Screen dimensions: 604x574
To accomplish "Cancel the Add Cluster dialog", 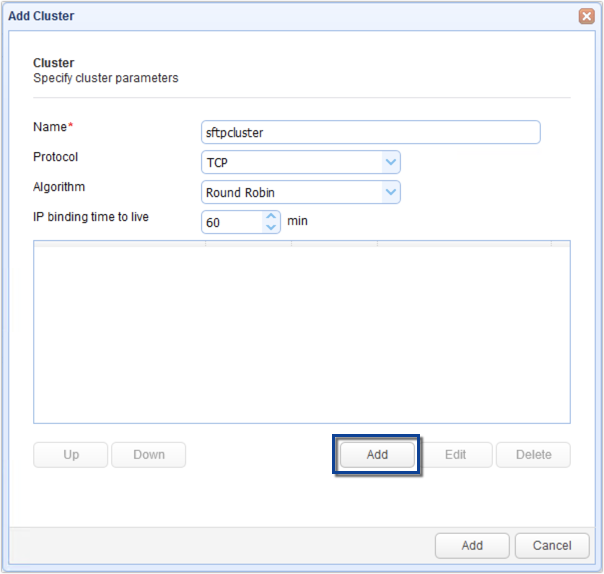I will [552, 546].
